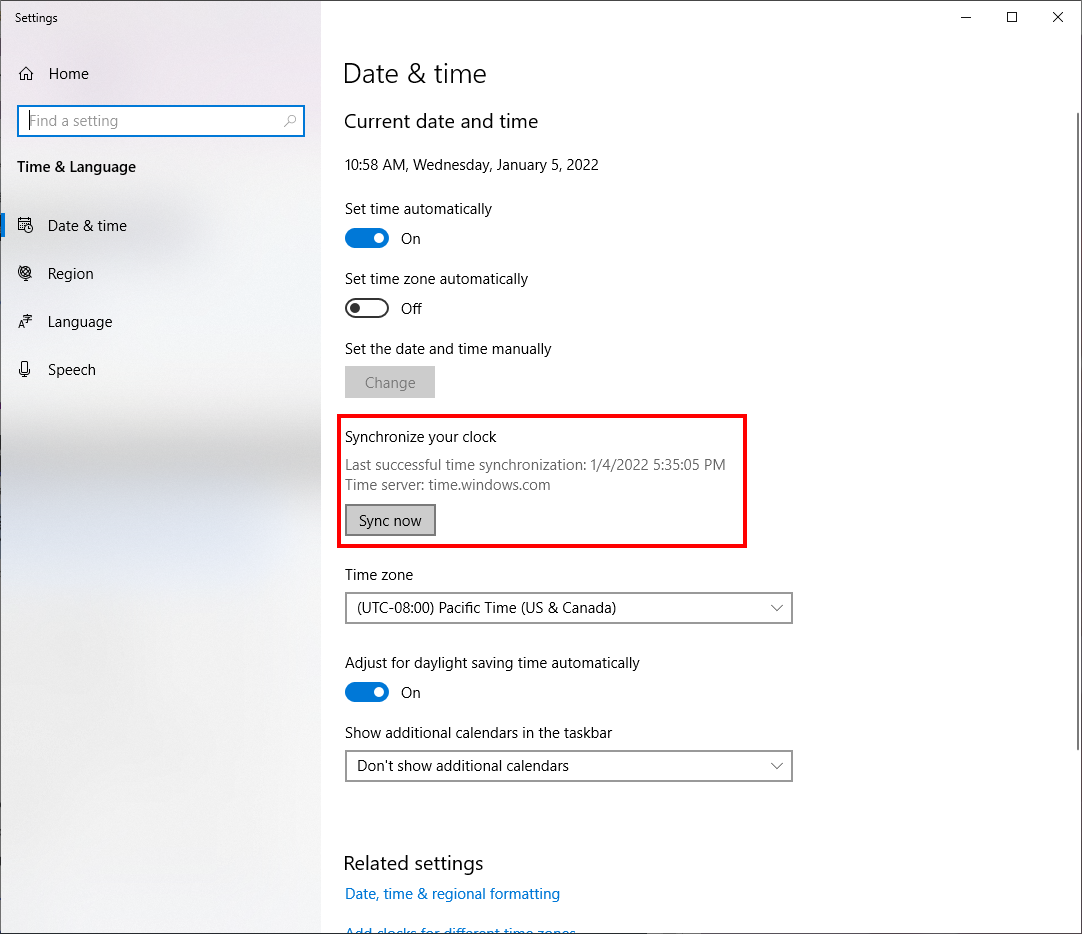Click the chevron on Pacific Time combo box

[x=777, y=608]
